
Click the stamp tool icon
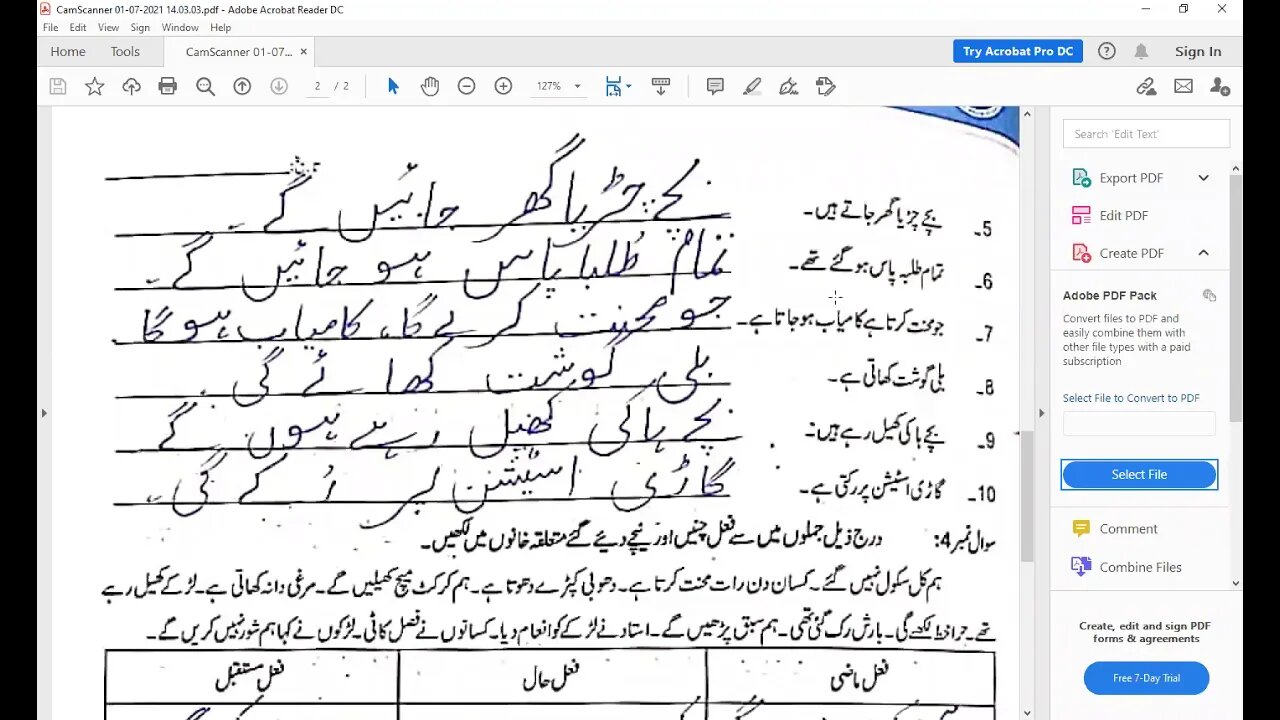click(825, 87)
